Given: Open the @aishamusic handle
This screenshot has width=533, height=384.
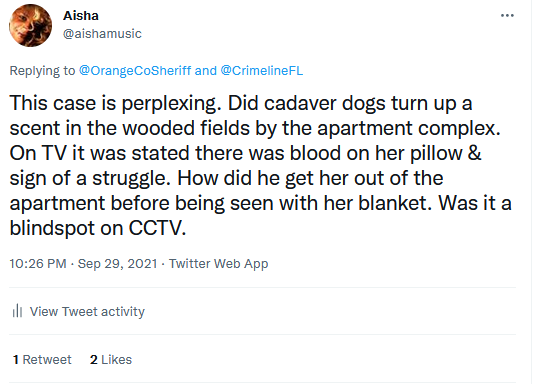Looking at the screenshot, I should [x=102, y=34].
